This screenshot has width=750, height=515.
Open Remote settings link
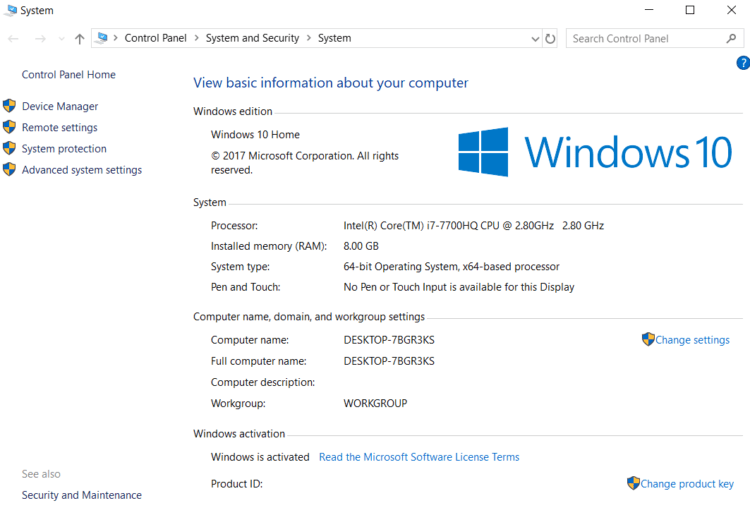click(x=59, y=127)
